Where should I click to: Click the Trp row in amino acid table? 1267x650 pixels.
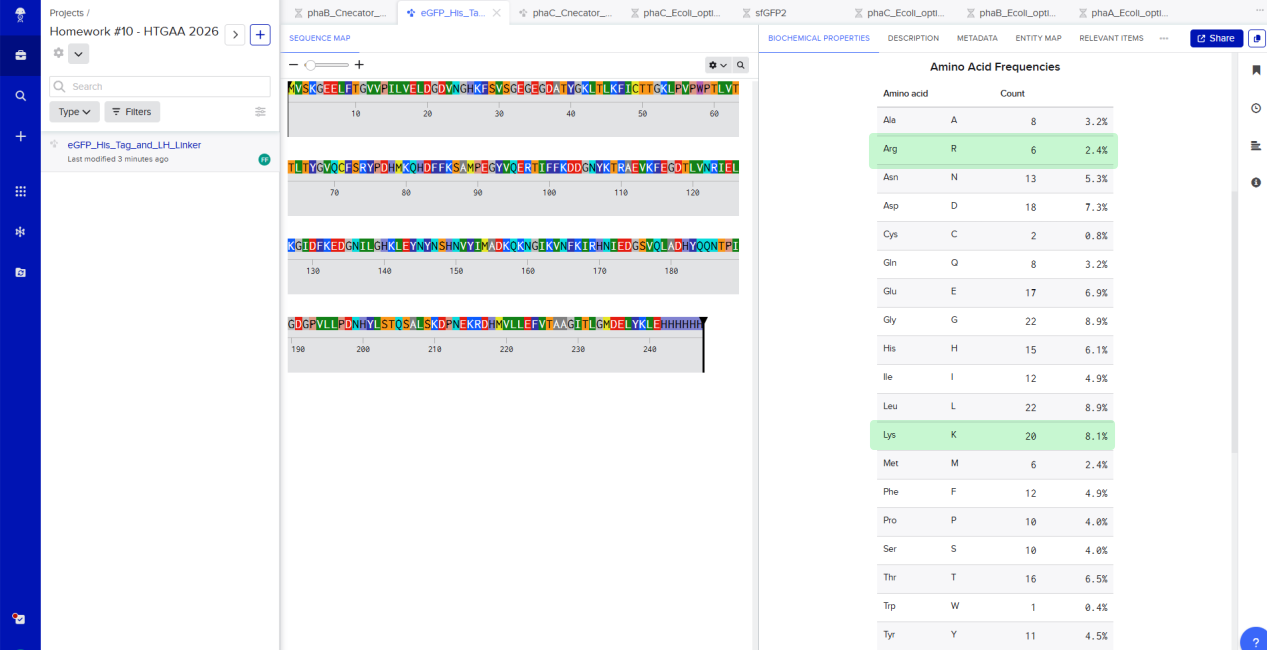click(994, 607)
